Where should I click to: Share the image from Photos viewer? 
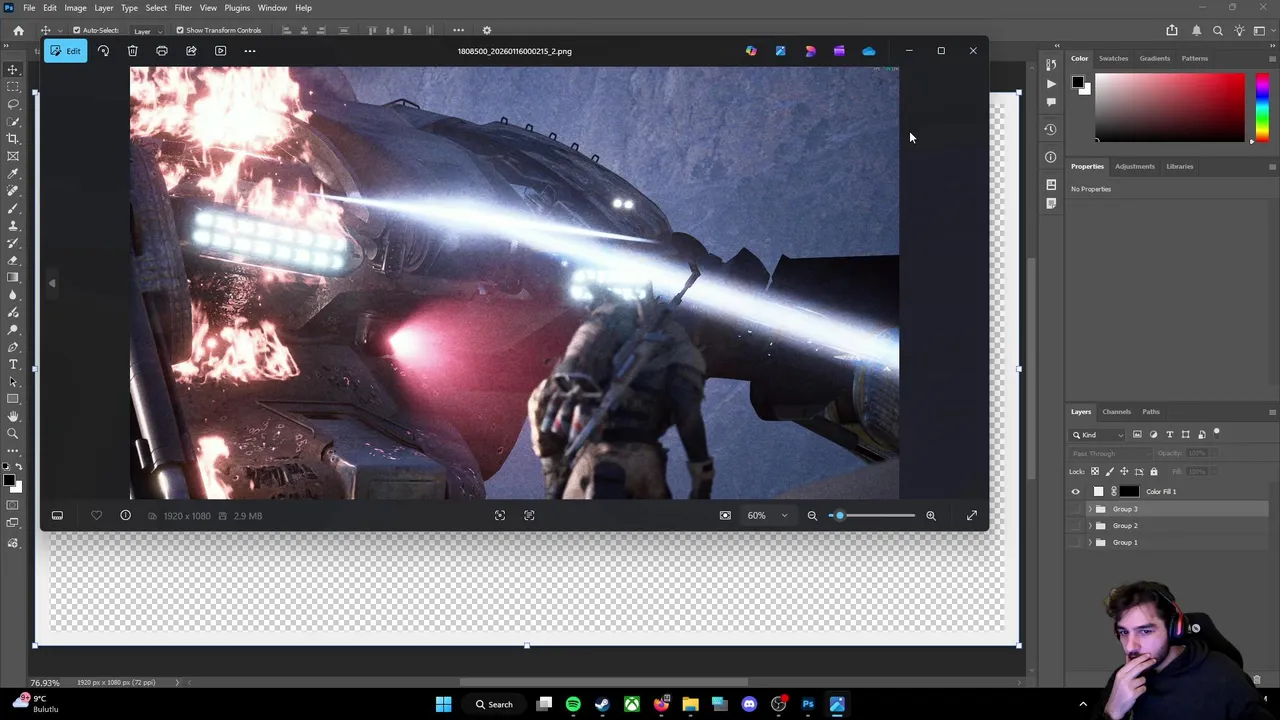coord(191,51)
